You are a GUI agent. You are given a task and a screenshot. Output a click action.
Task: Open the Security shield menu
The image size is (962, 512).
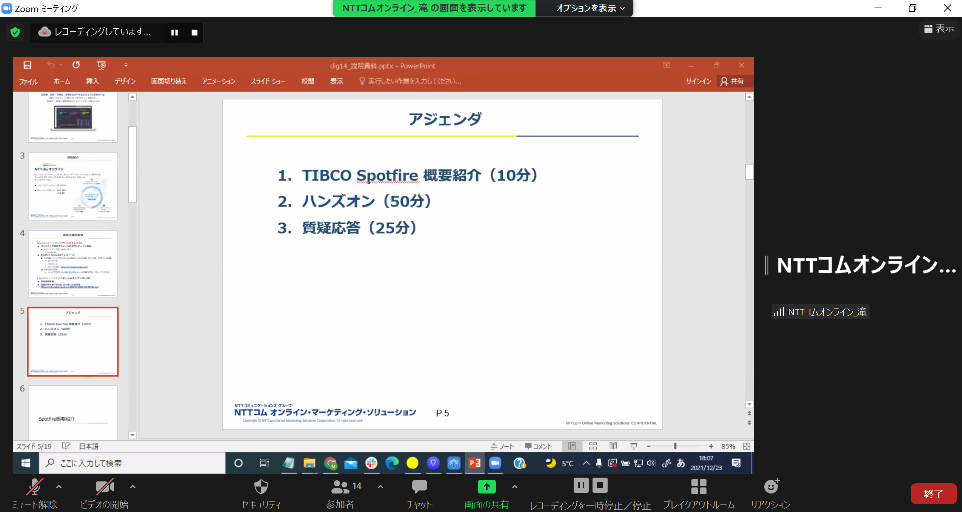pyautogui.click(x=261, y=494)
